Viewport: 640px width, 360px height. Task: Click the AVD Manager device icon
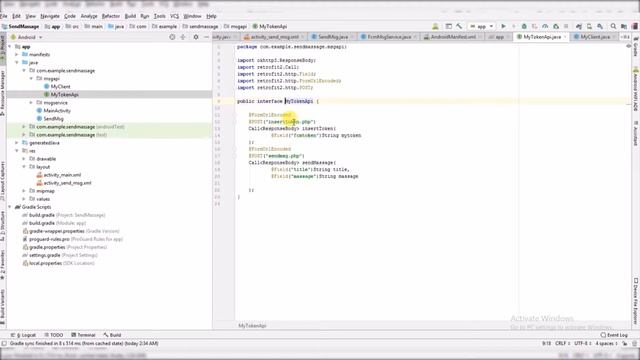(x=589, y=26)
